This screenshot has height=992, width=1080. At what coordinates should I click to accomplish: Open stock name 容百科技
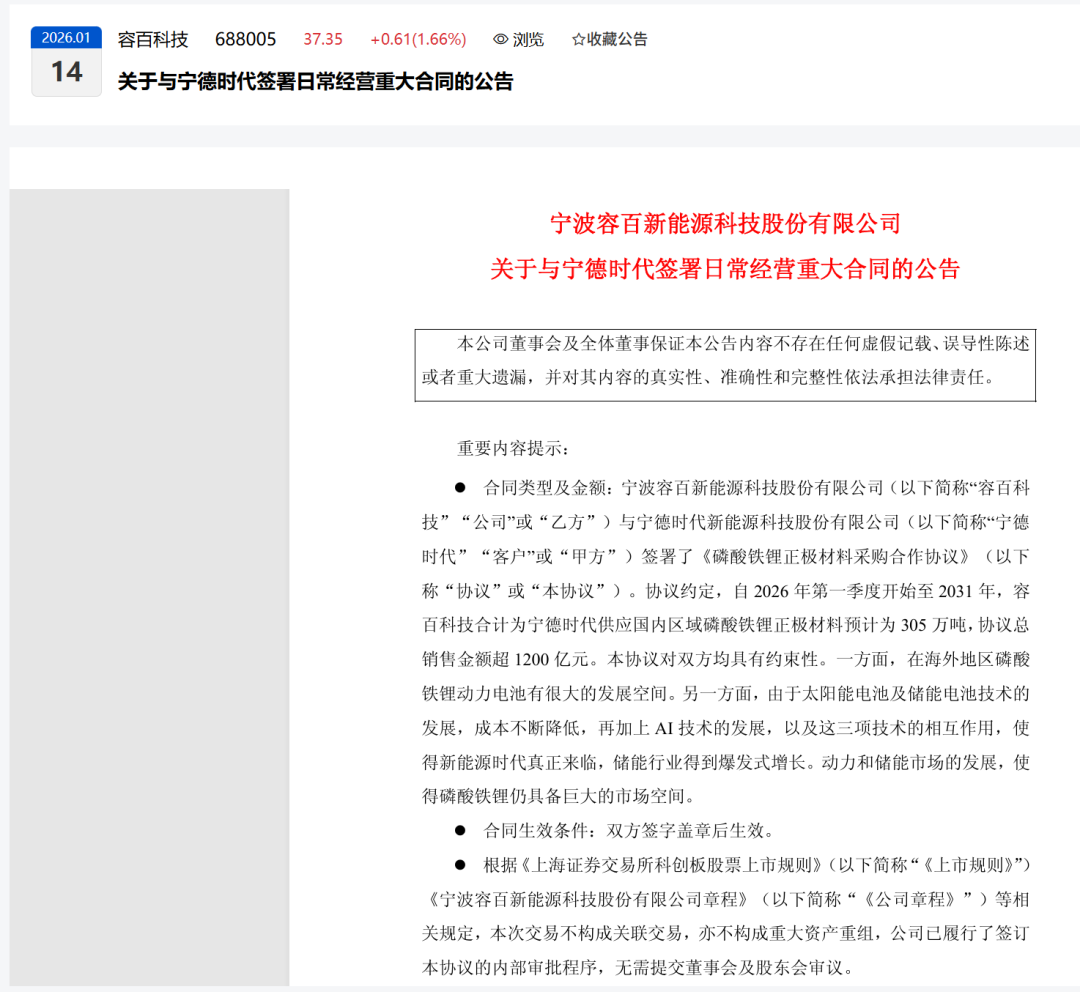153,39
